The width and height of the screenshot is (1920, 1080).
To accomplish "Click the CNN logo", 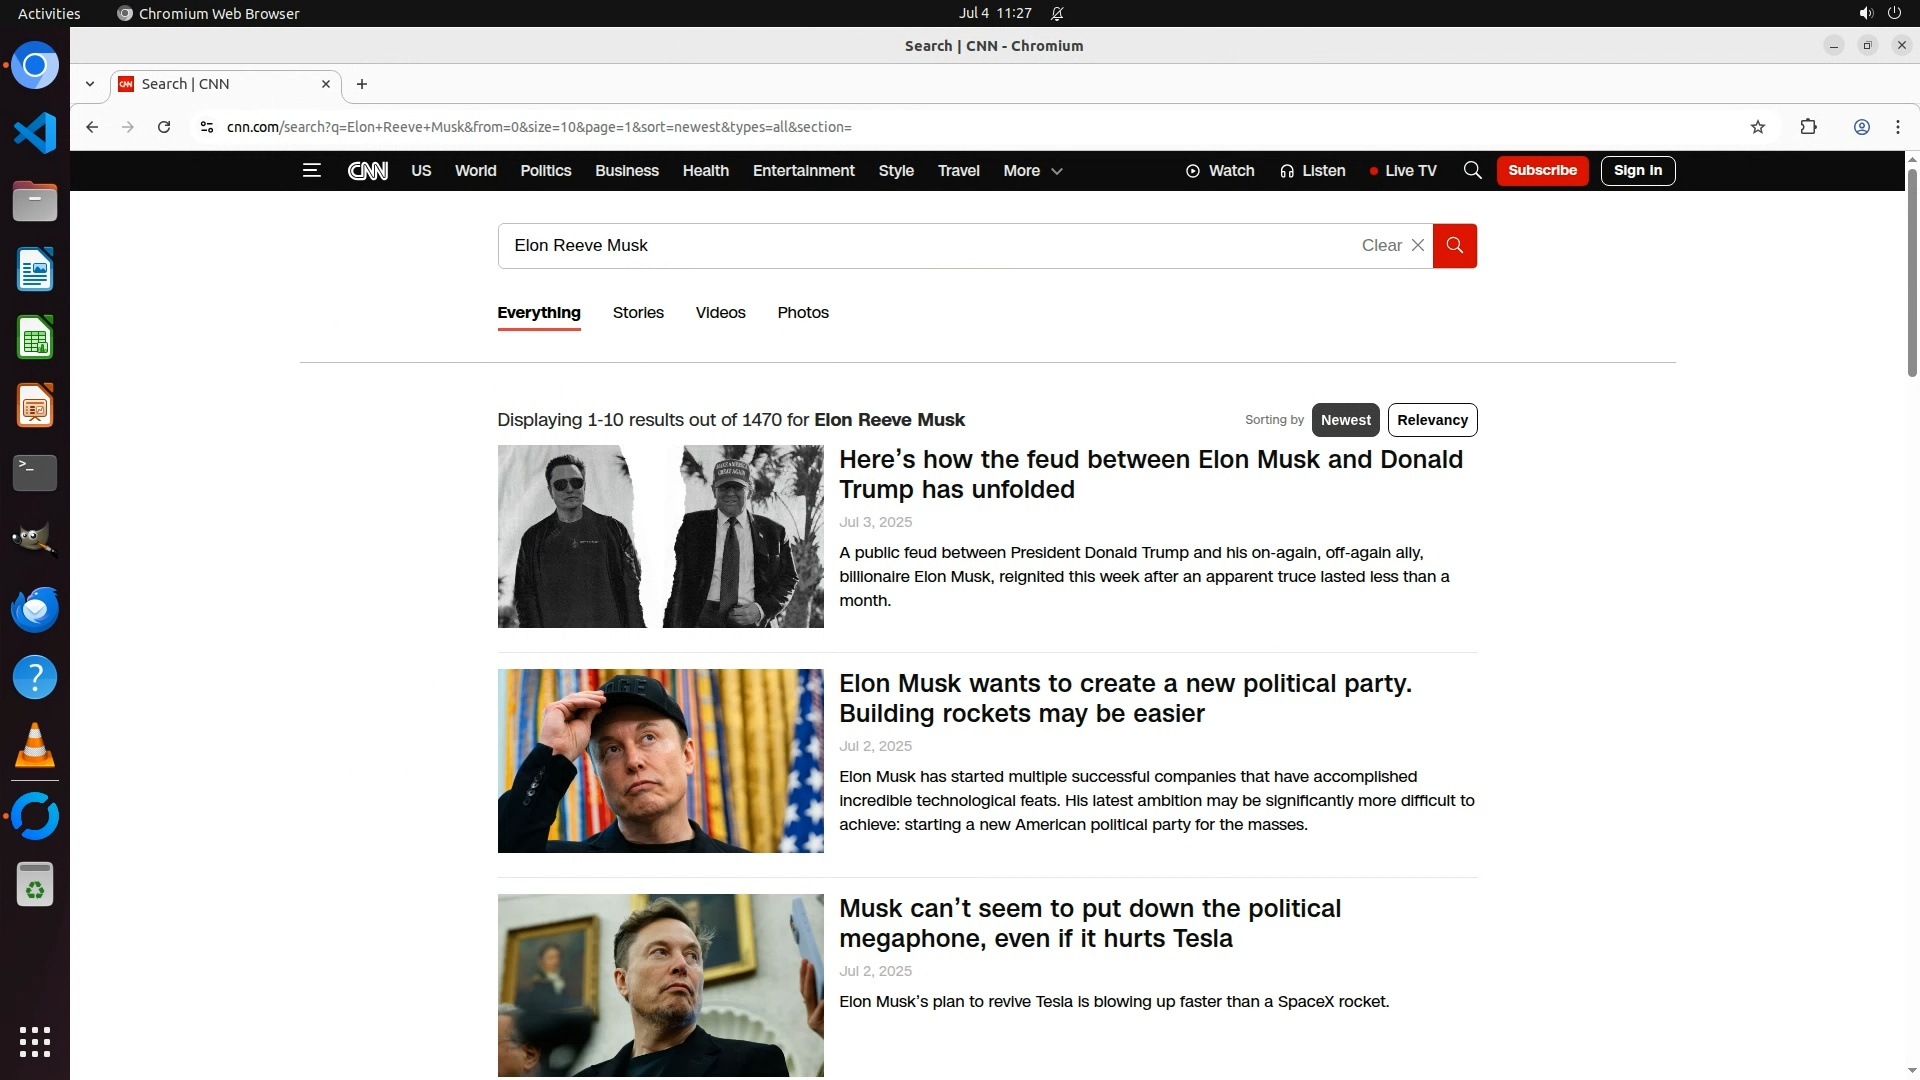I will 367,171.
